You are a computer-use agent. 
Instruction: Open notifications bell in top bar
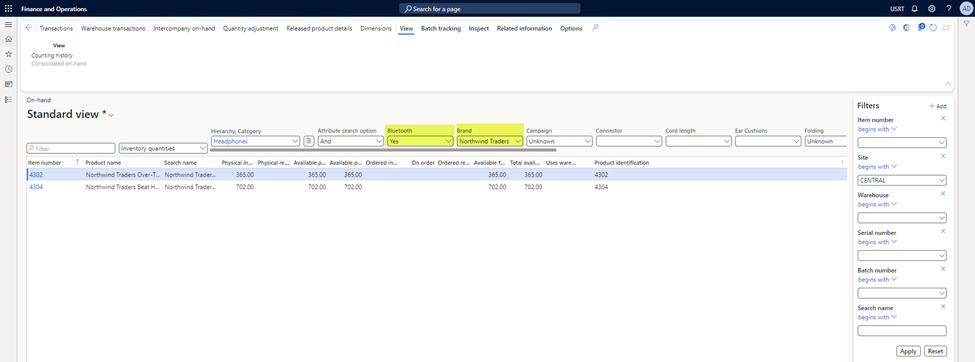pyautogui.click(x=914, y=9)
